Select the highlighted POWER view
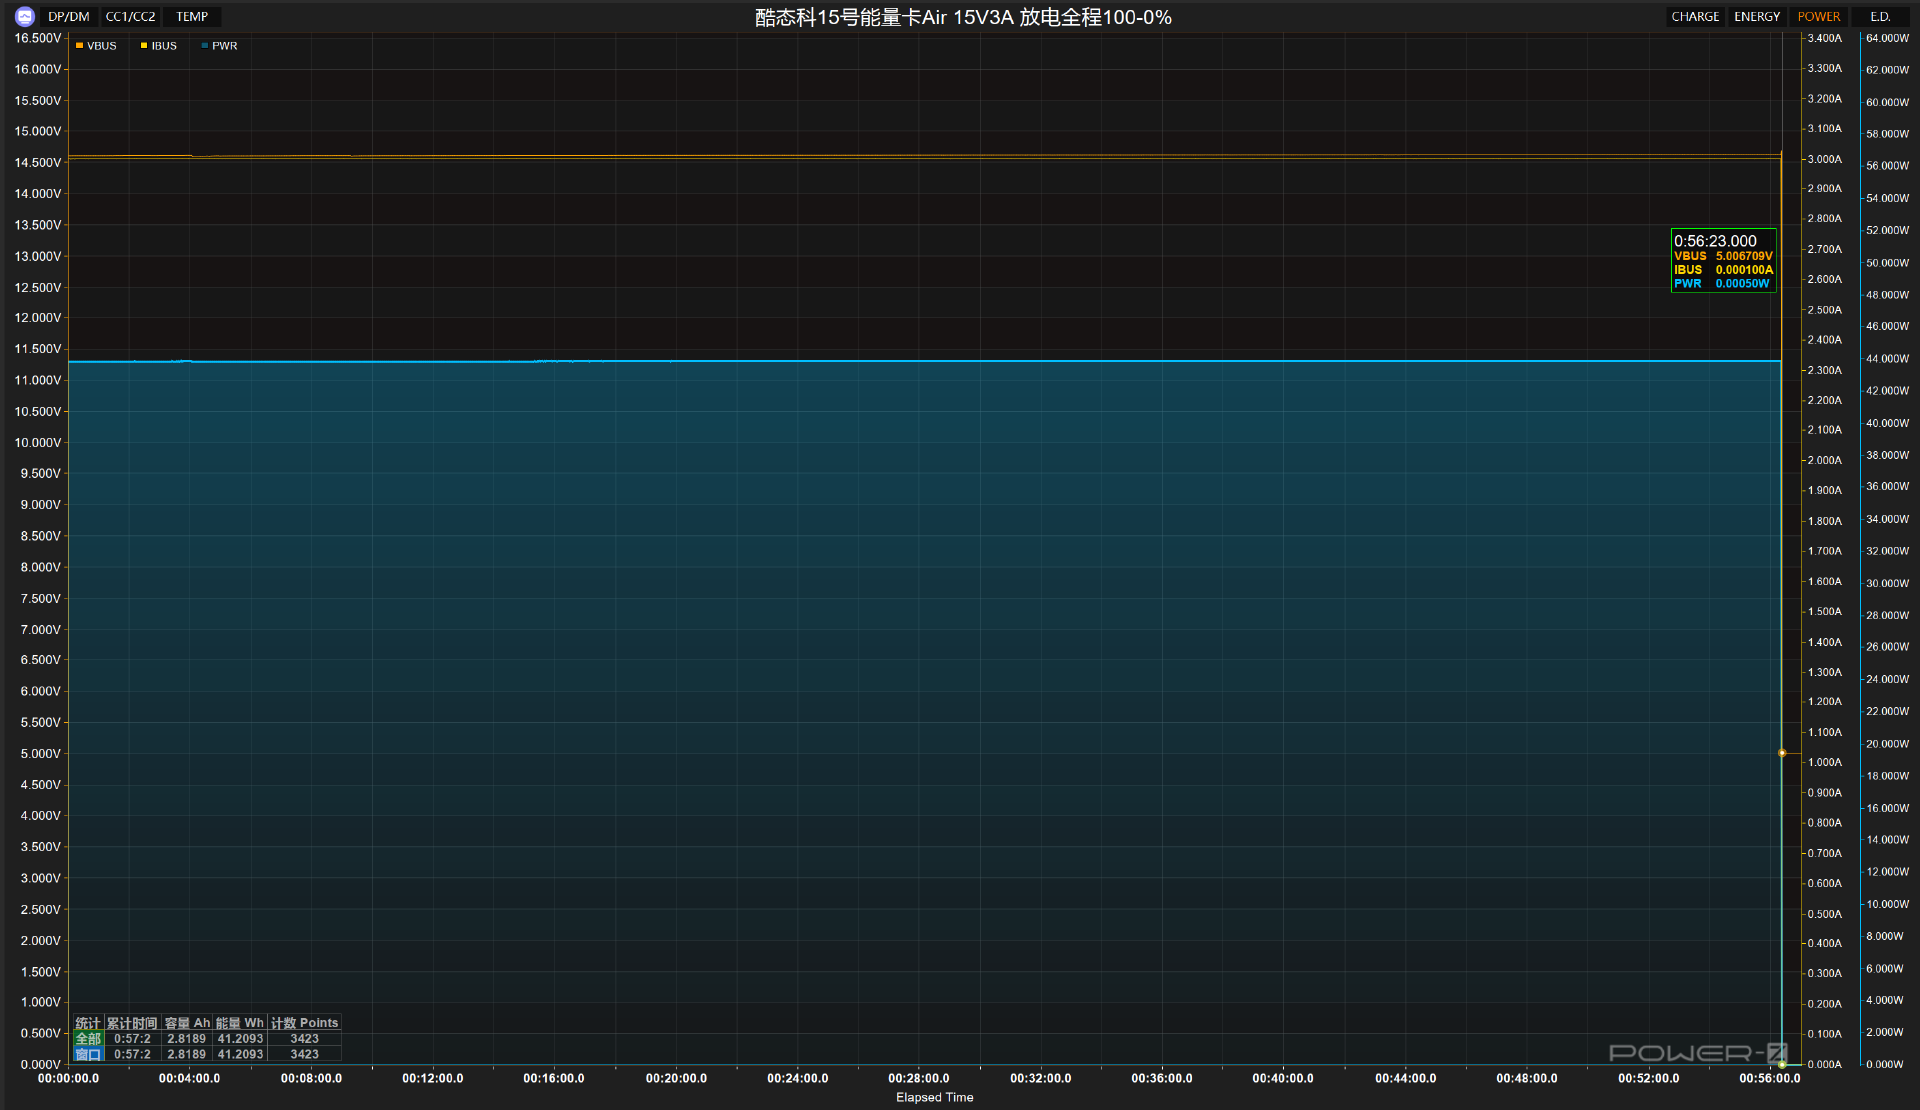1920x1110 pixels. [x=1818, y=17]
